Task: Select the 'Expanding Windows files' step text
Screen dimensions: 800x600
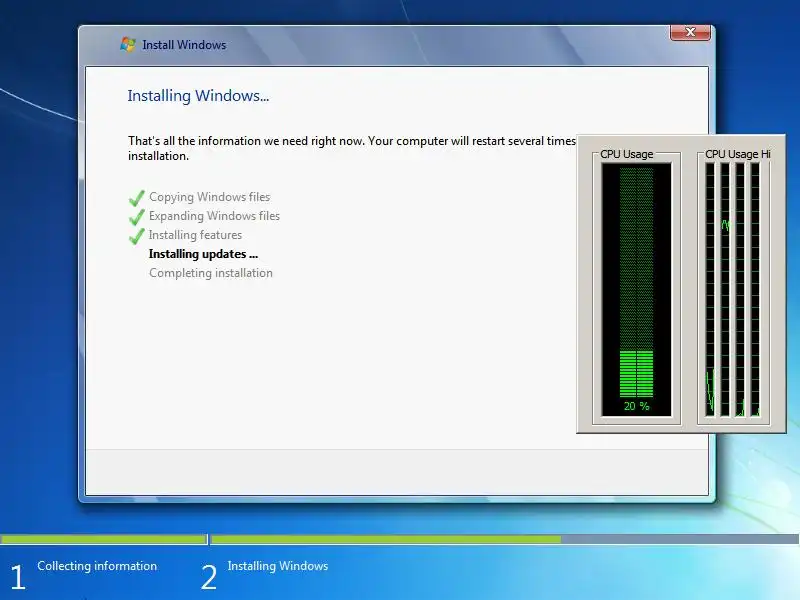Action: [x=214, y=216]
